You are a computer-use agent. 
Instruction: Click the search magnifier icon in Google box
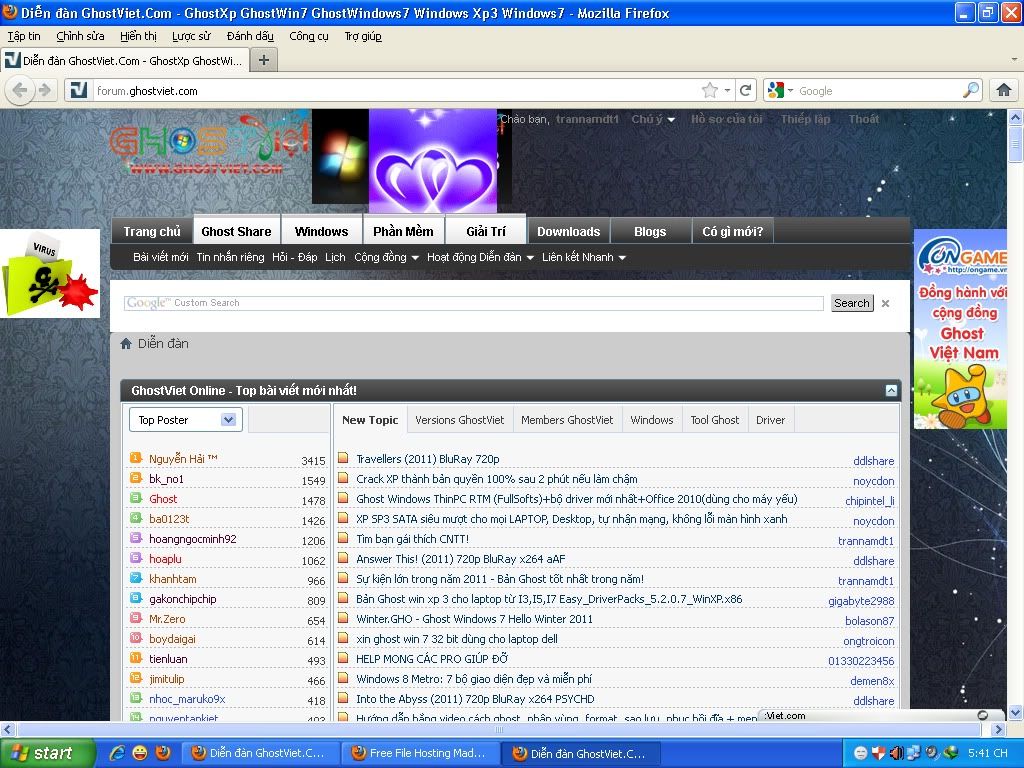[x=971, y=90]
